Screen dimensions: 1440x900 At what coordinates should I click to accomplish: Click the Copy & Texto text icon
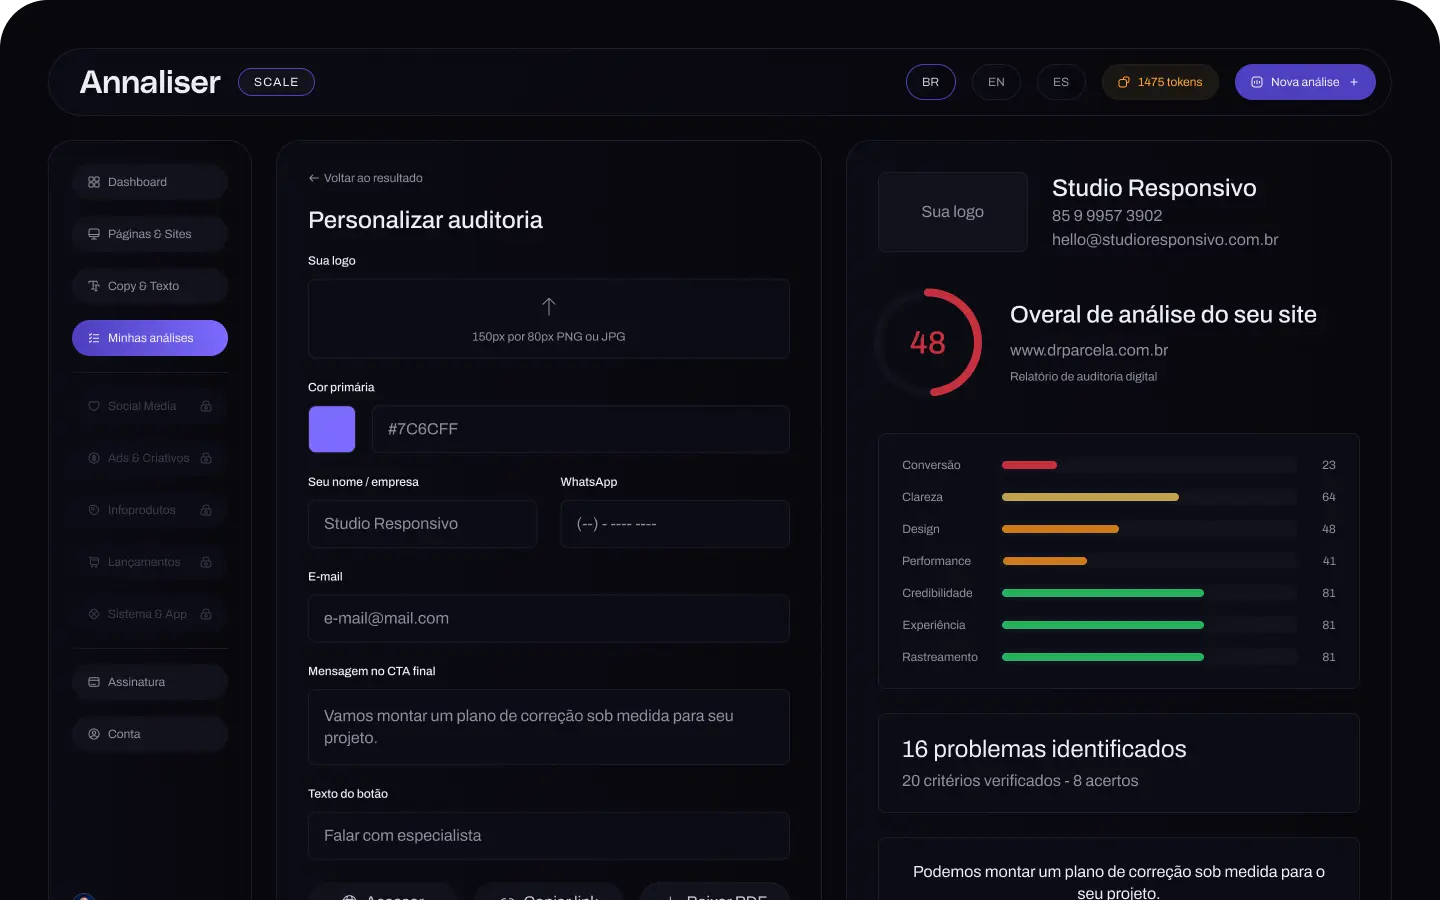pos(94,286)
